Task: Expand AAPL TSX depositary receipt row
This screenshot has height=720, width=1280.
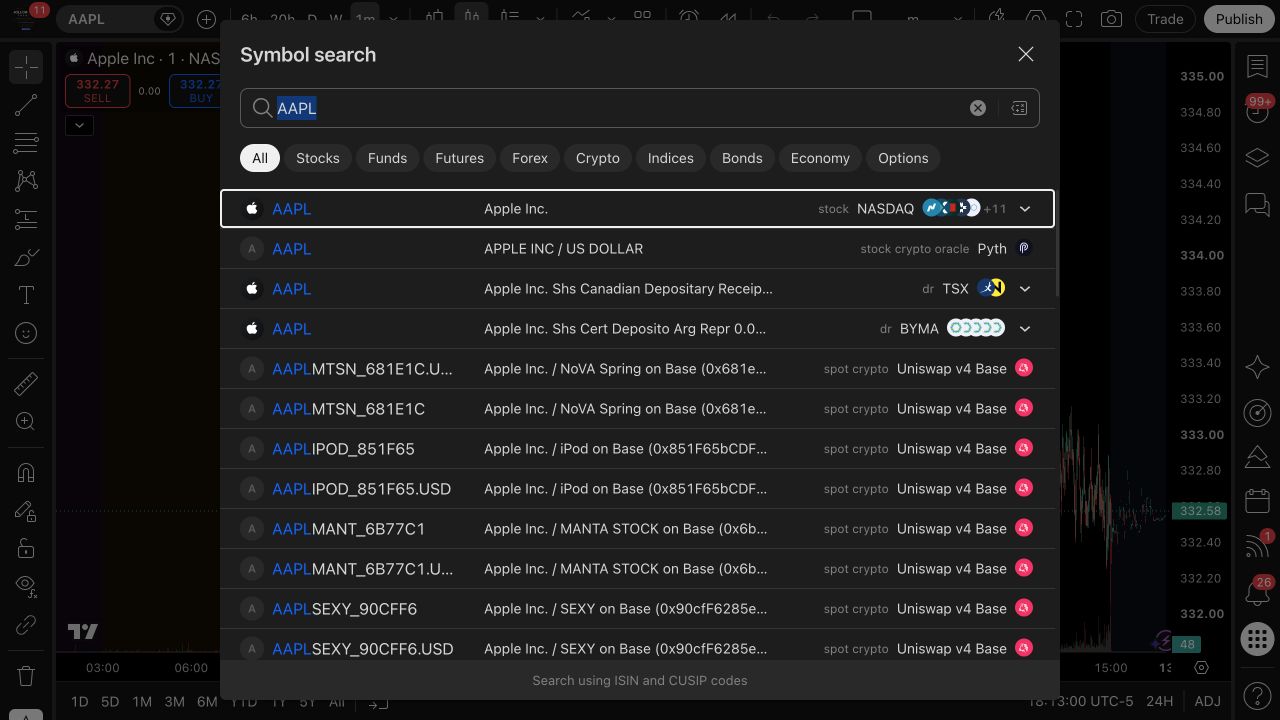Action: 1025,289
